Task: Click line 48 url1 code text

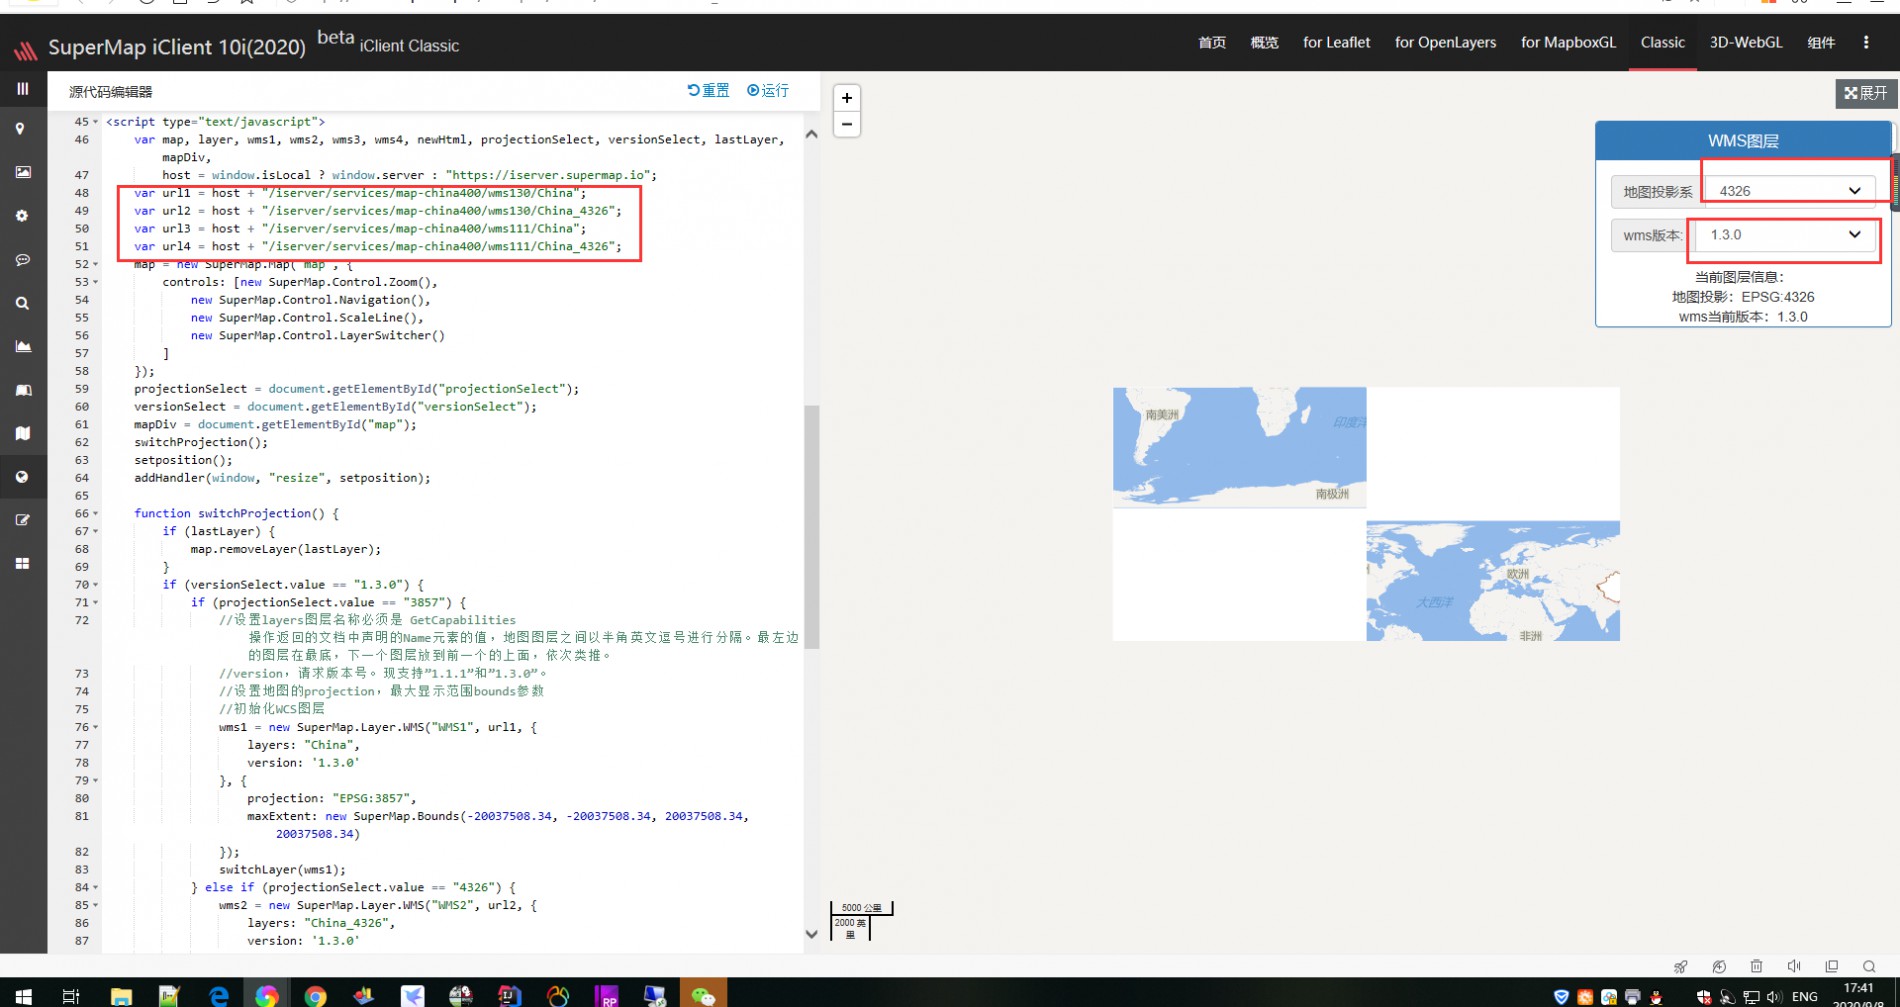Action: pyautogui.click(x=360, y=193)
